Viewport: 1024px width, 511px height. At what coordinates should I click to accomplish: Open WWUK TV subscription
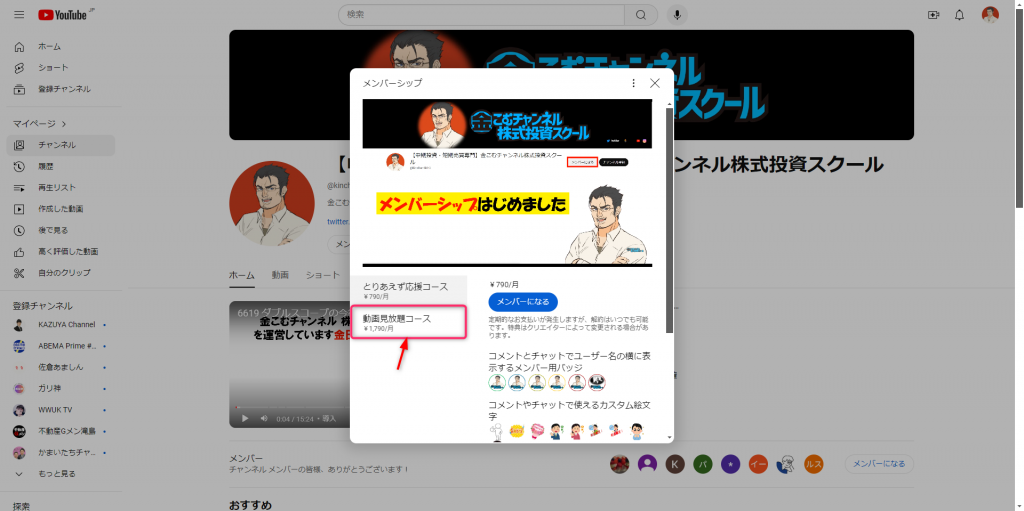pyautogui.click(x=61, y=410)
